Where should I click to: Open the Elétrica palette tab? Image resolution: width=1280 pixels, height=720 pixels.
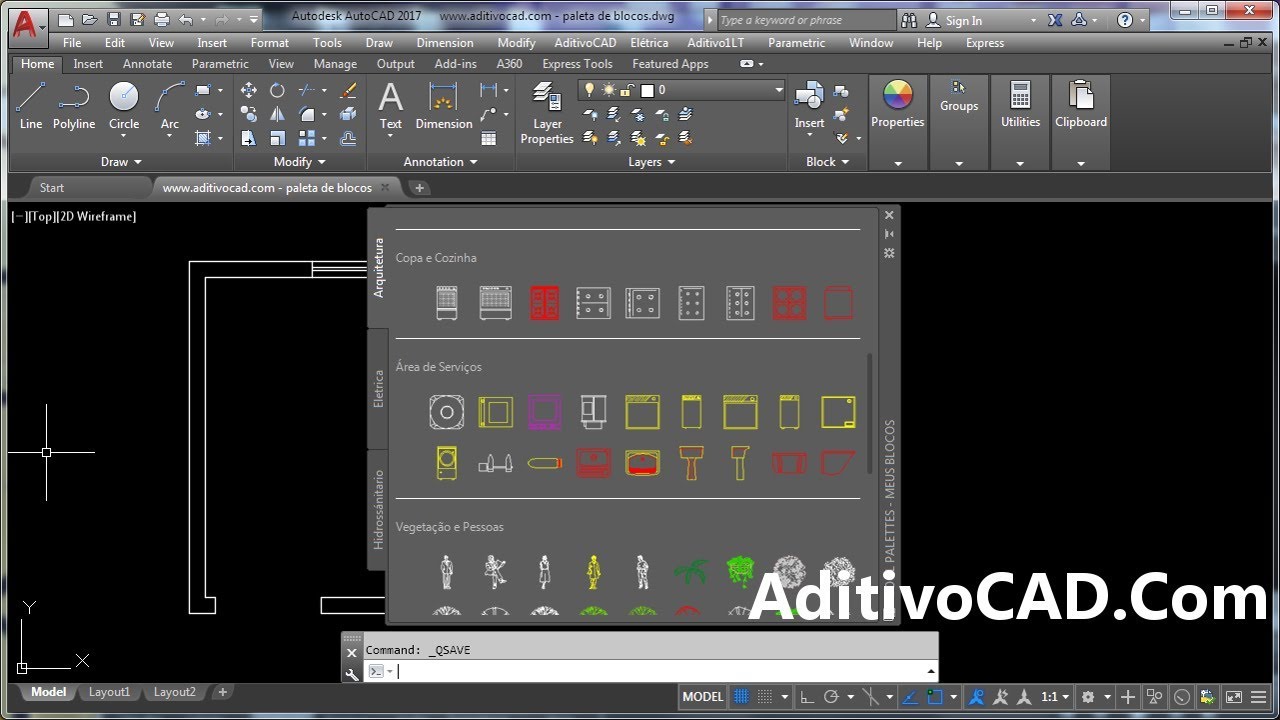378,389
